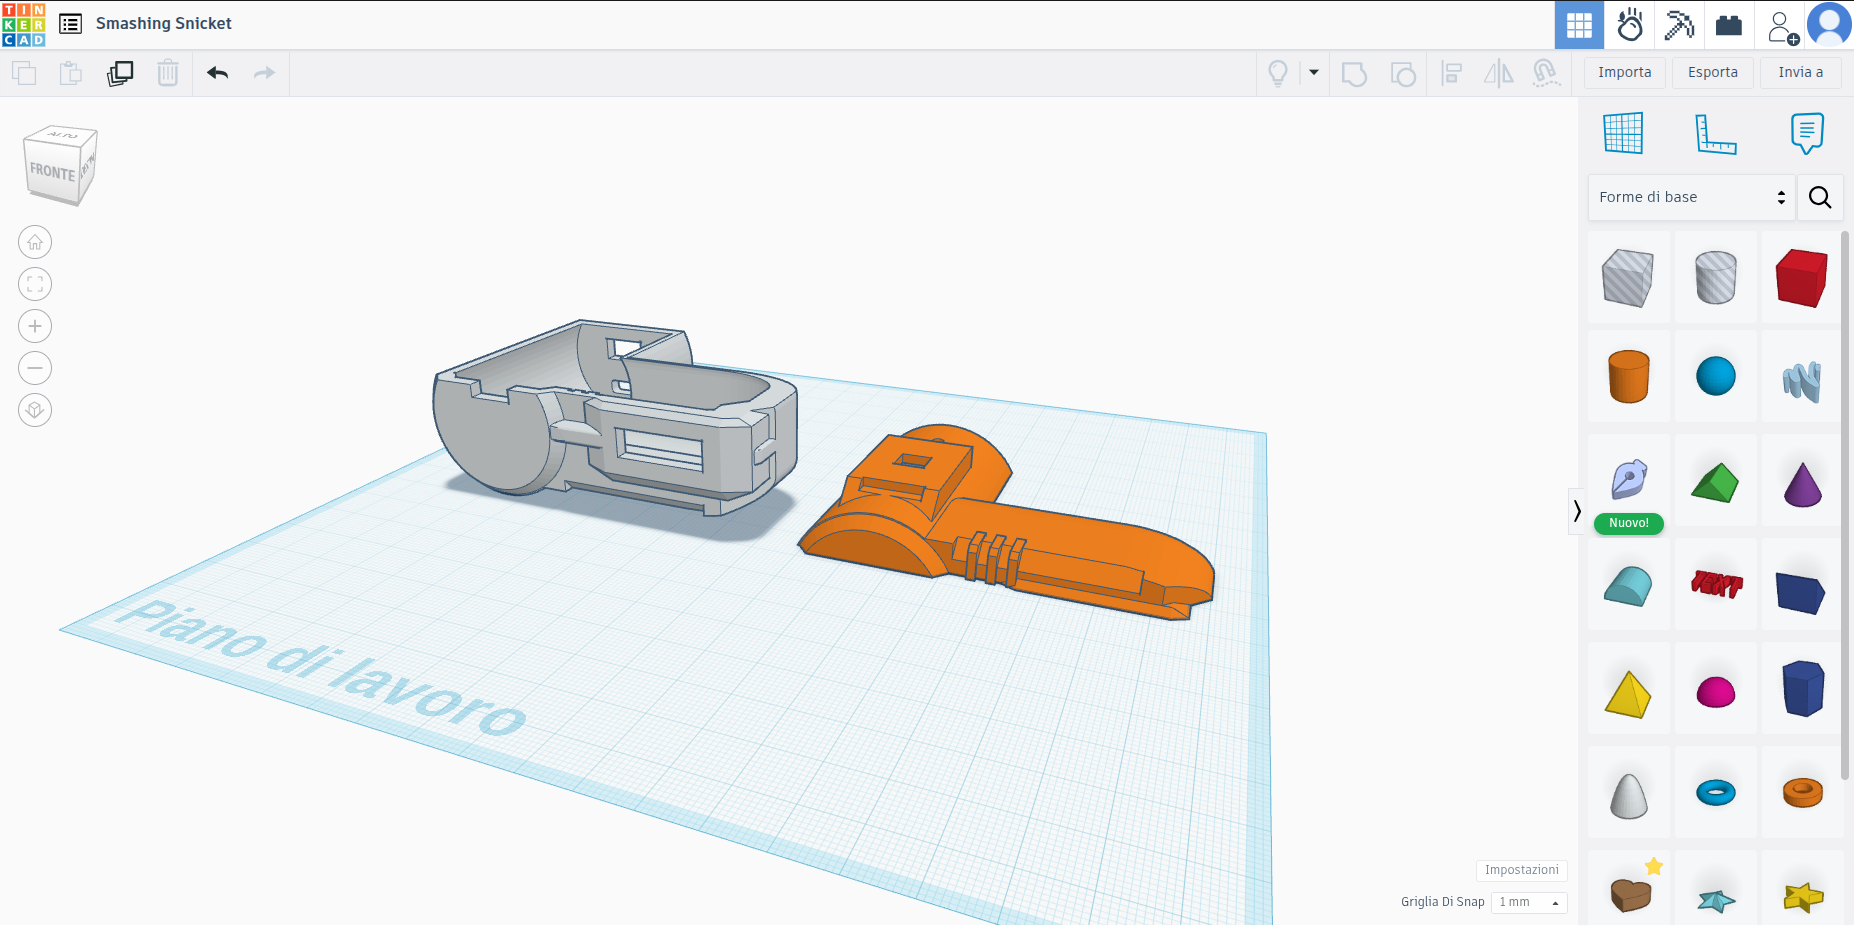Switch to 3D design grid view
Screen dimensions: 1854x925
click(x=1579, y=25)
